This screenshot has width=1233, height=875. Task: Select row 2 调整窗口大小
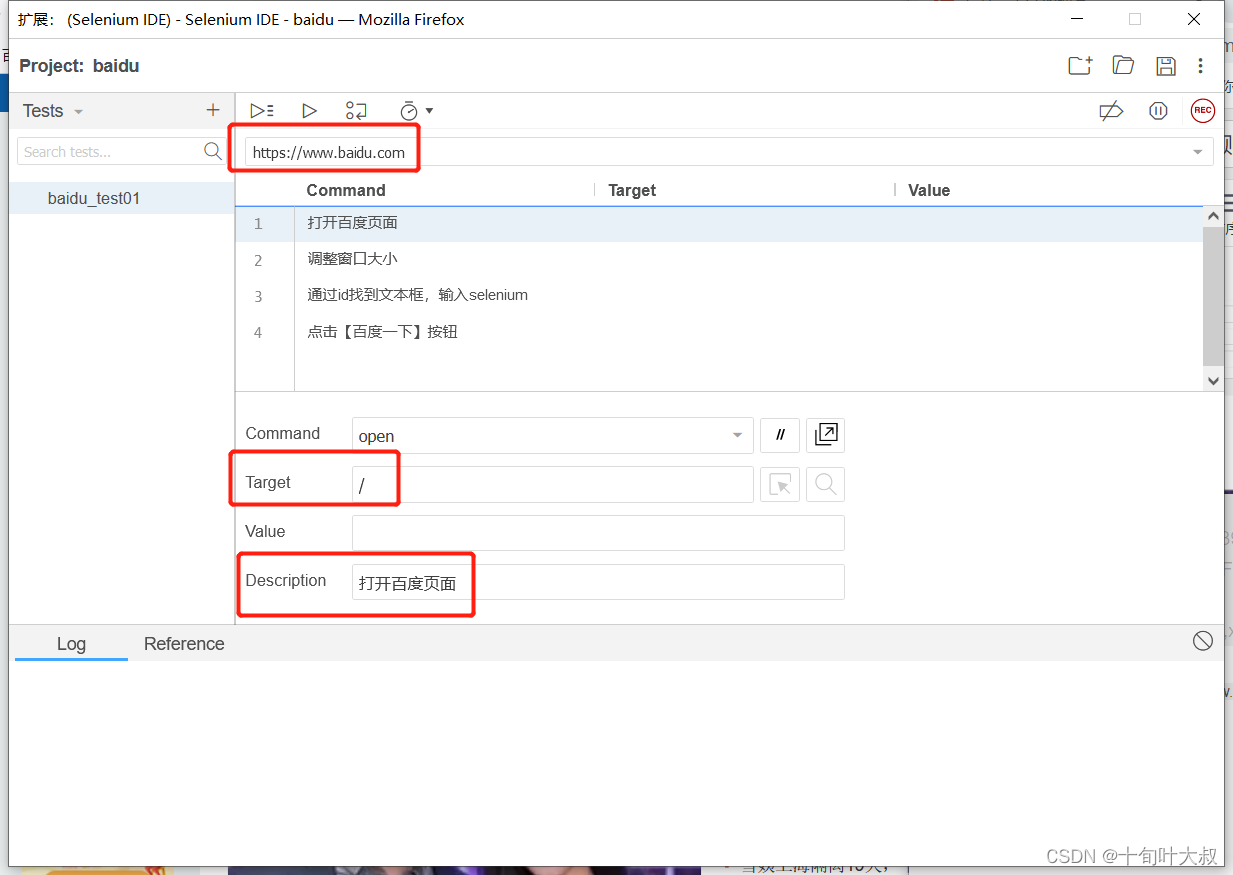[x=719, y=259]
